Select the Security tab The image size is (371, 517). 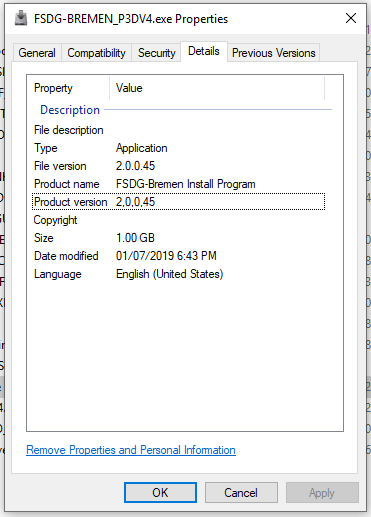coord(157,53)
